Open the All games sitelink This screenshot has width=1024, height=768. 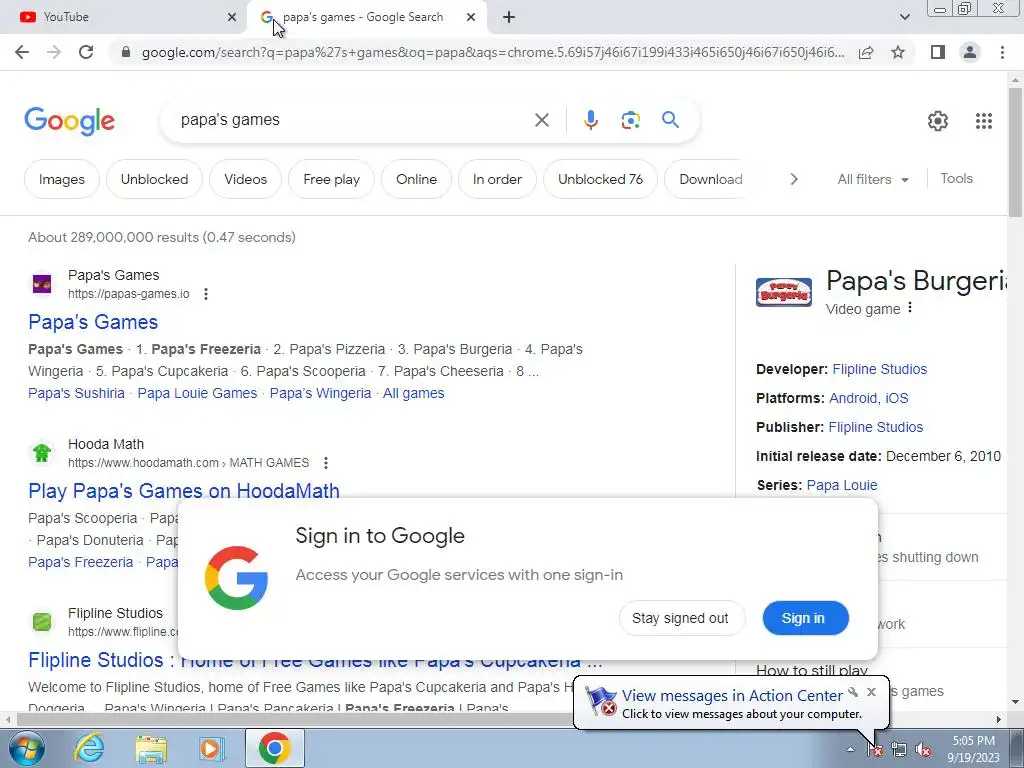coord(413,393)
